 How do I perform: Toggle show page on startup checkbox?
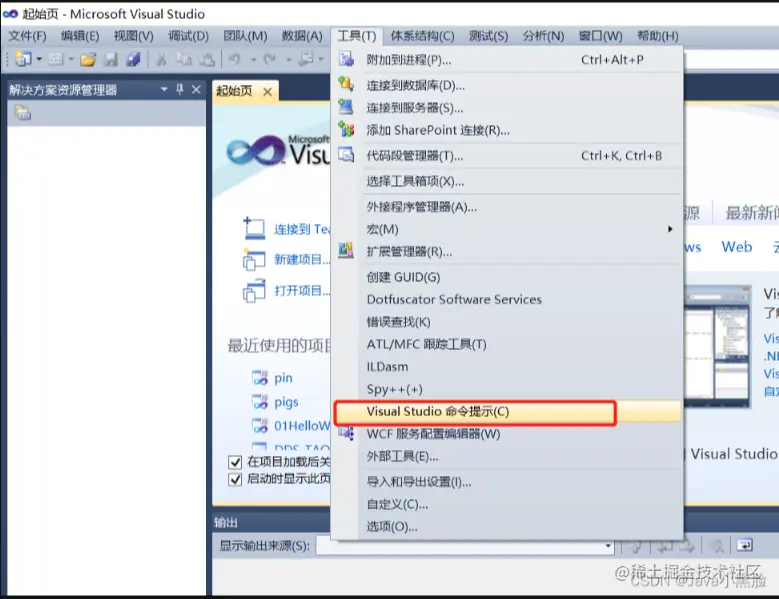tap(235, 479)
